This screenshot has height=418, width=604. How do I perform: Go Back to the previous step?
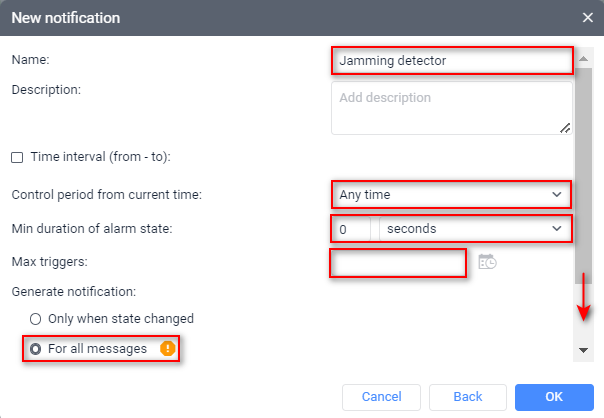click(468, 397)
